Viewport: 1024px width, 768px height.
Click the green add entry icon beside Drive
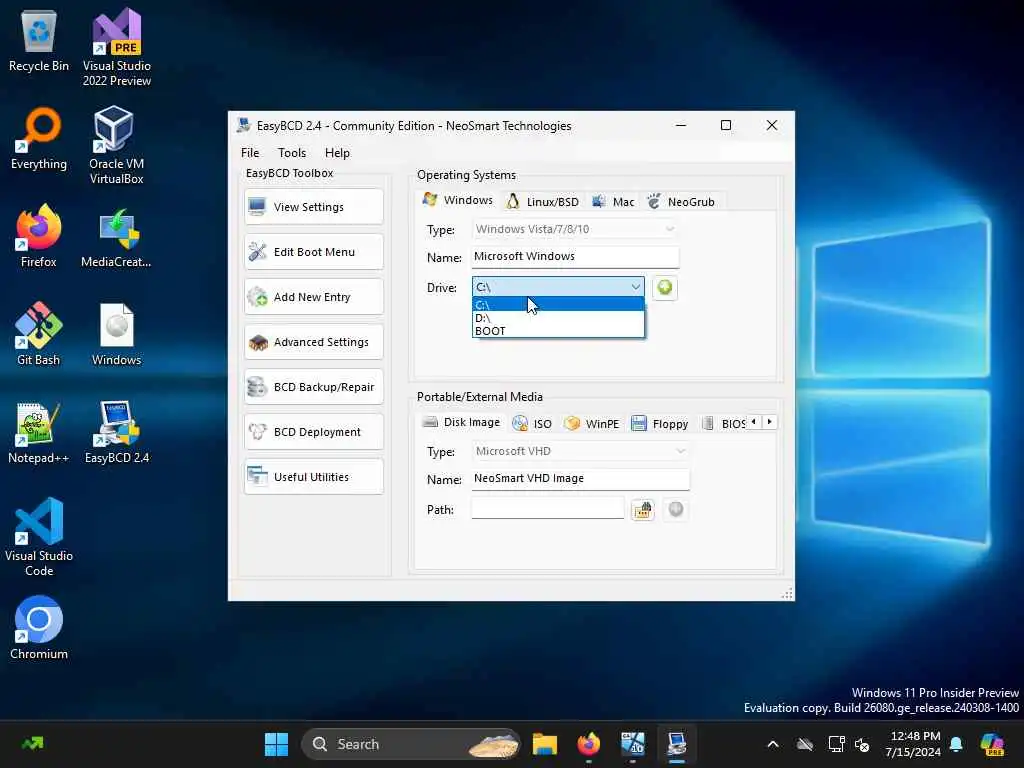pyautogui.click(x=665, y=288)
